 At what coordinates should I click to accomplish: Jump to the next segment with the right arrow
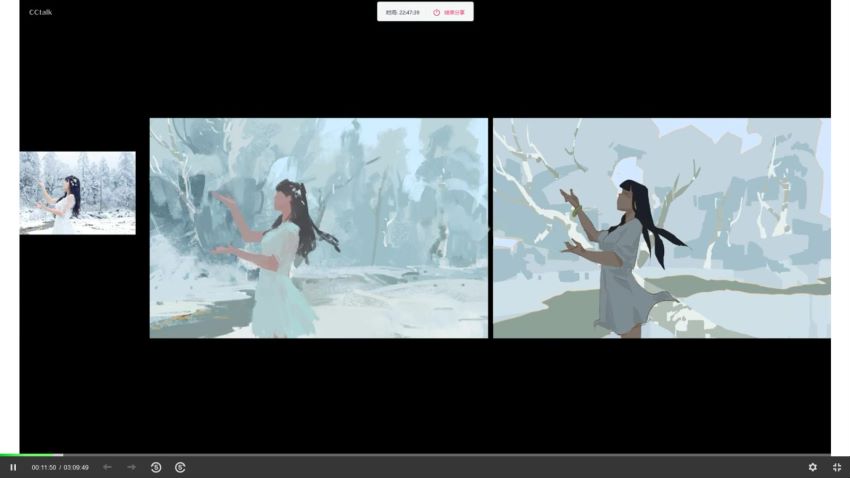[131, 467]
